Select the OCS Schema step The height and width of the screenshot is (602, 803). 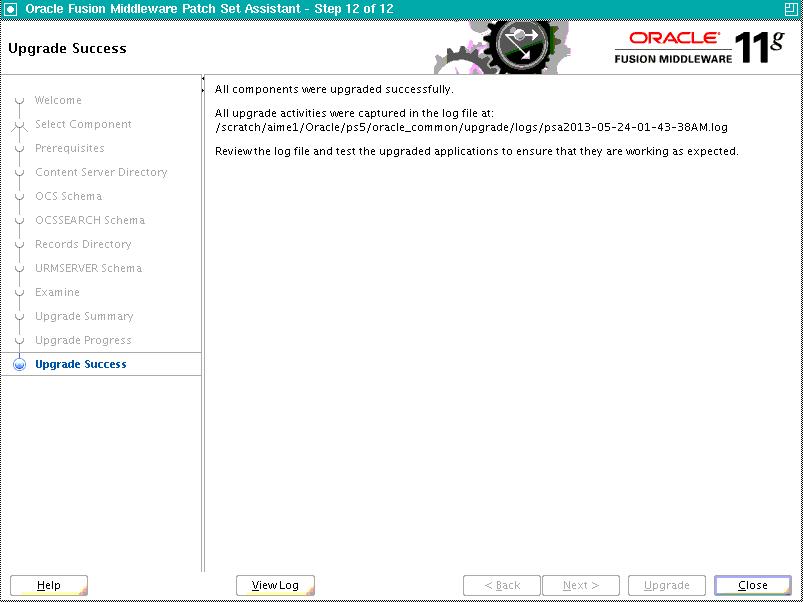click(69, 197)
